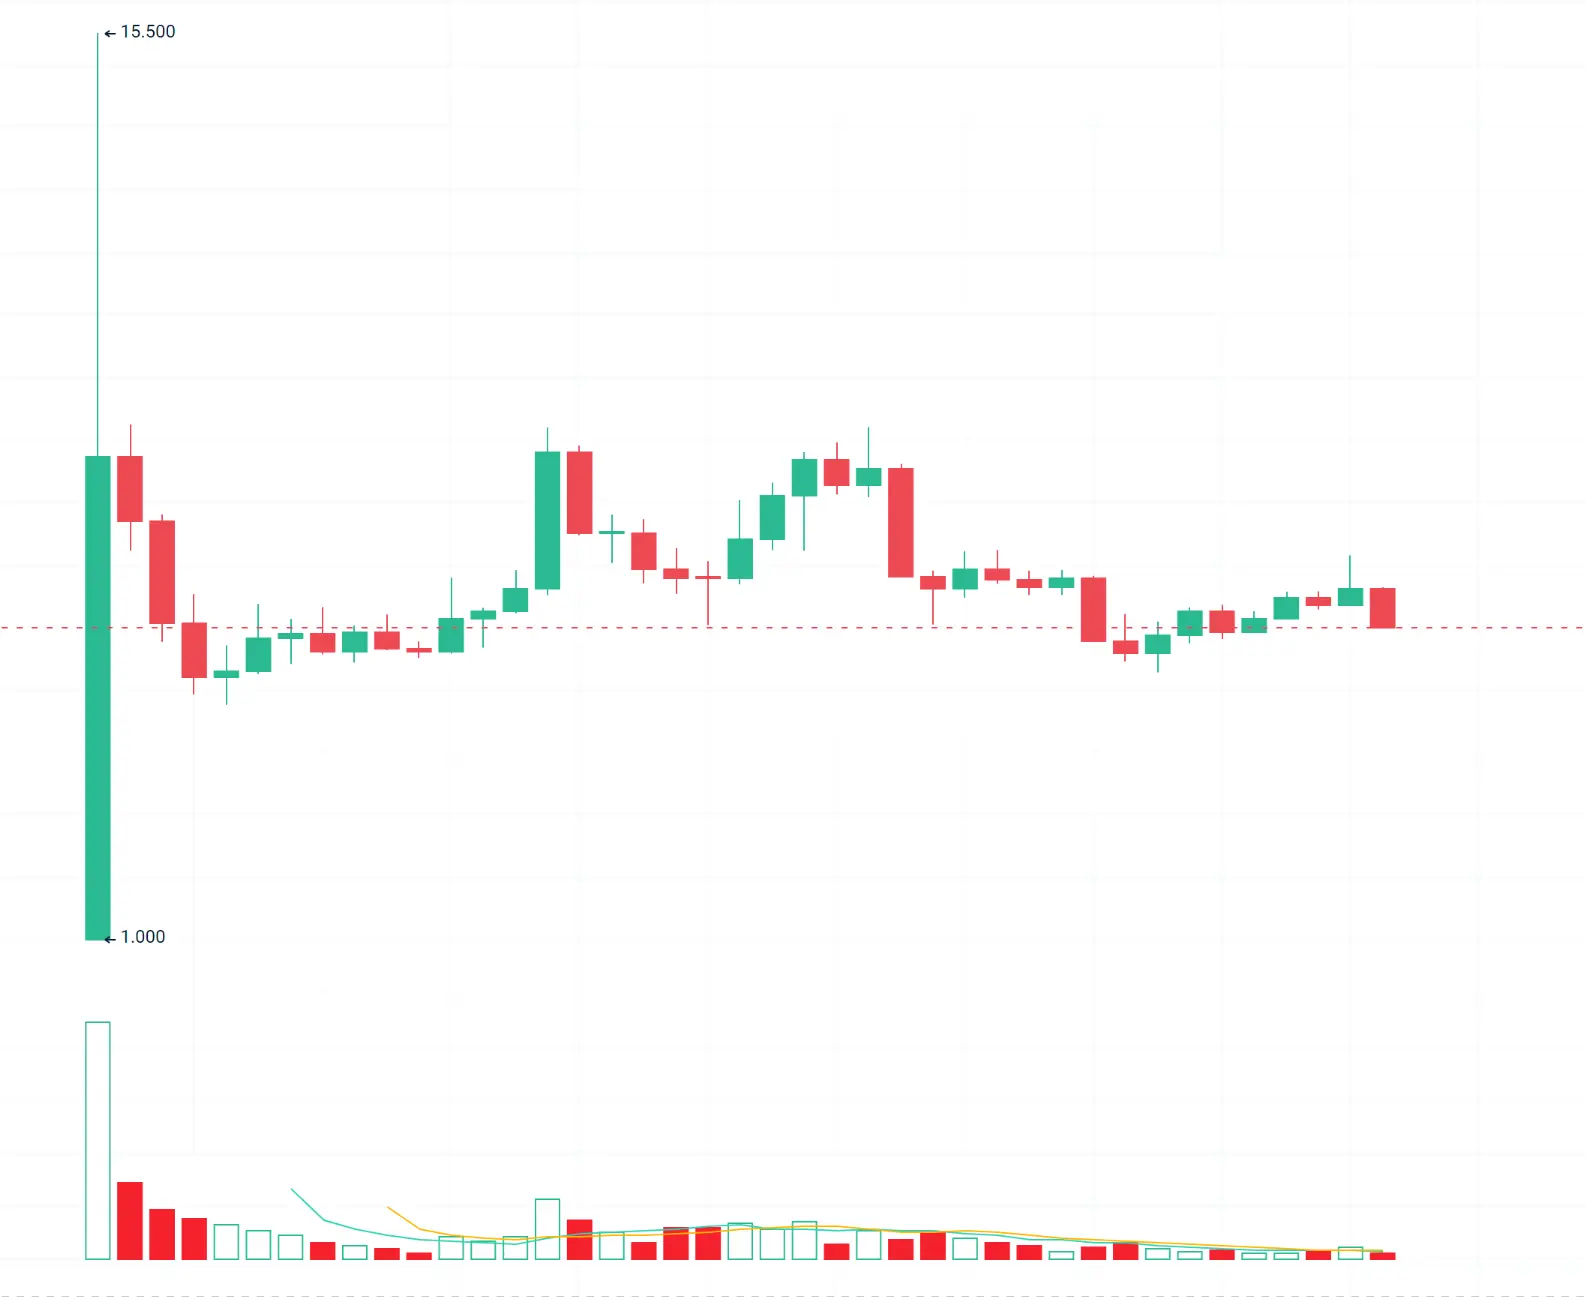
Task: Select the big green candle mid-chart
Action: pyautogui.click(x=547, y=520)
